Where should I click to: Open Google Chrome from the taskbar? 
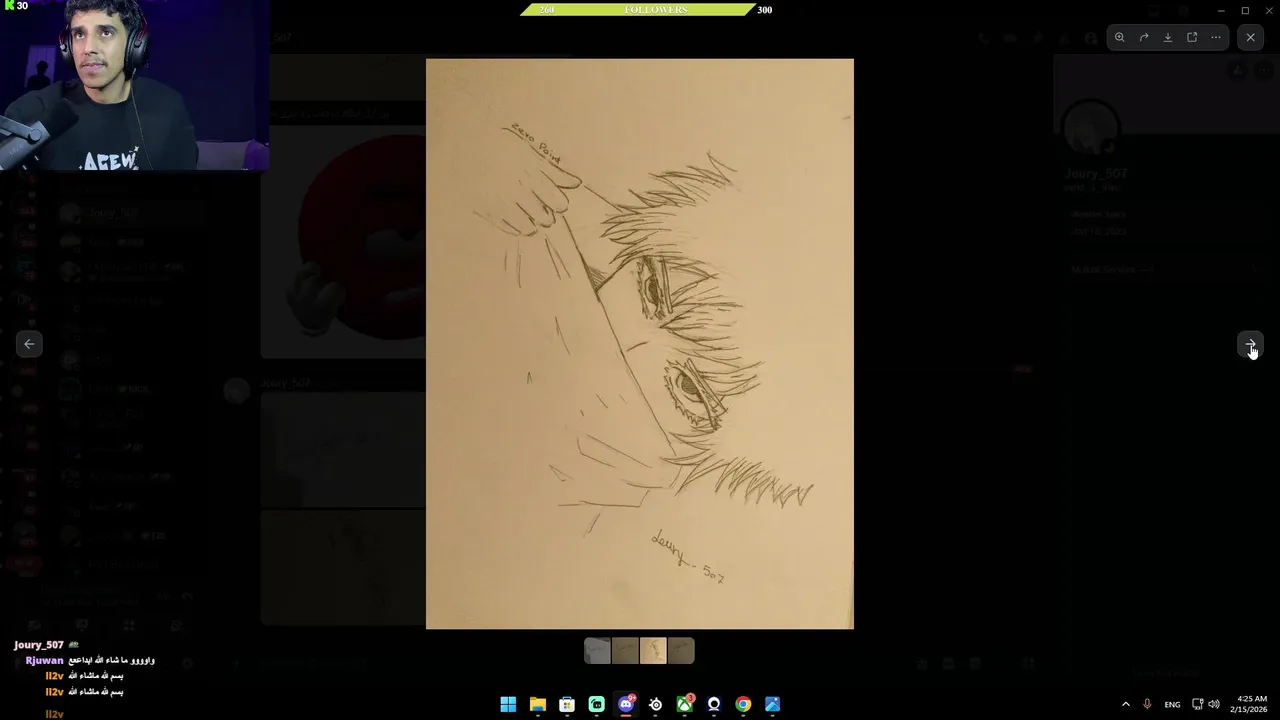[743, 704]
